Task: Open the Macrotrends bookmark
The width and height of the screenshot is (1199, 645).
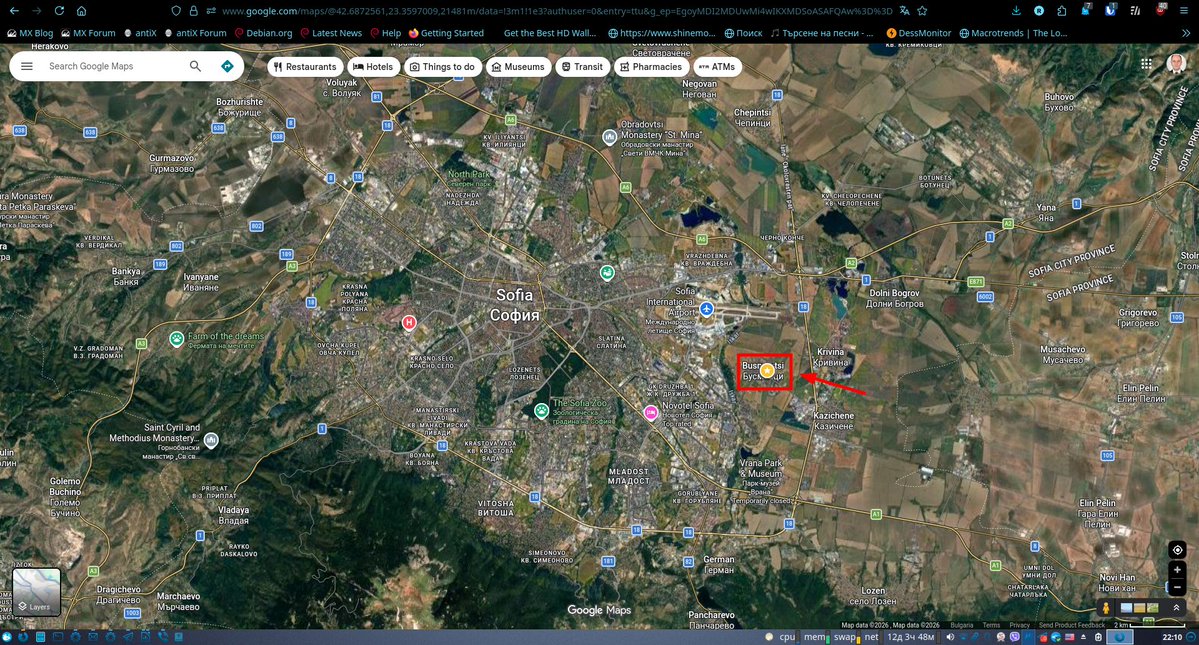Action: 1013,34
